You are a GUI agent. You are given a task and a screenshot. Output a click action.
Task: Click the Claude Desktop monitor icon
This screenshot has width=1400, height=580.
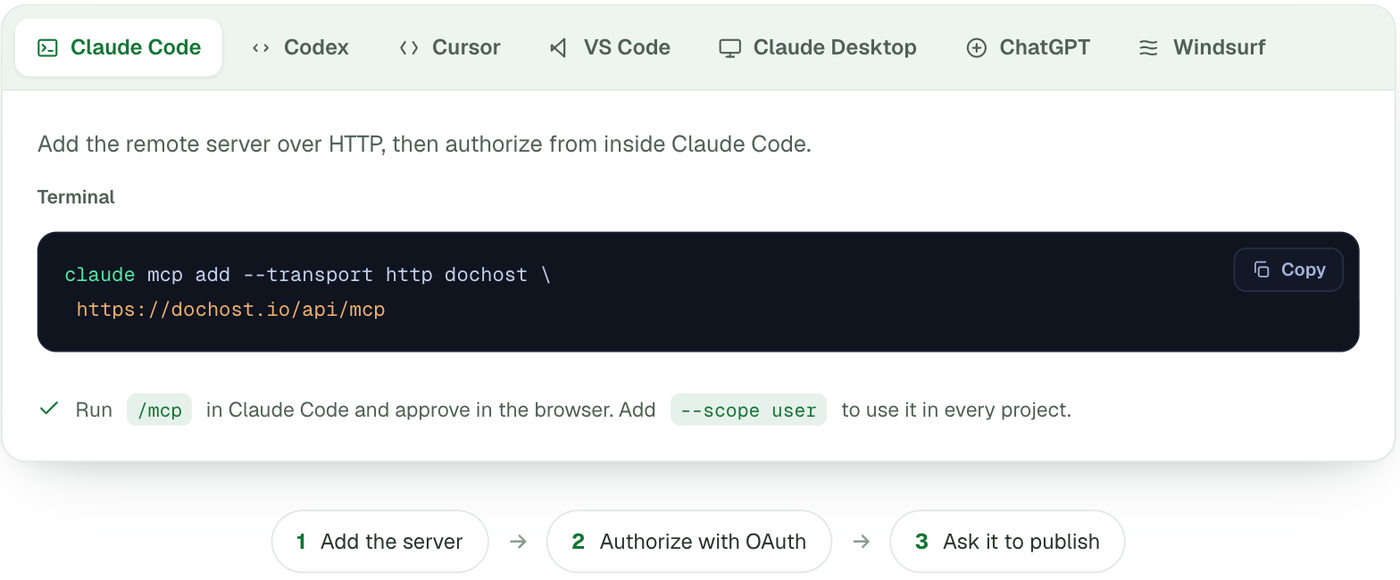tap(730, 47)
